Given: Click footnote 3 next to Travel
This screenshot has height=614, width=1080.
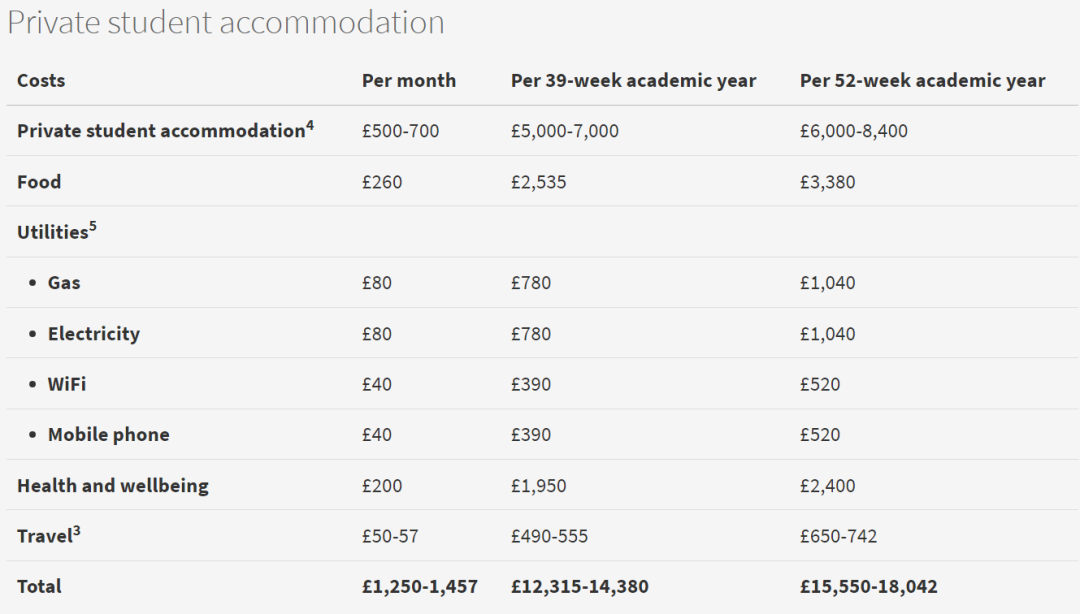Looking at the screenshot, I should (x=77, y=530).
